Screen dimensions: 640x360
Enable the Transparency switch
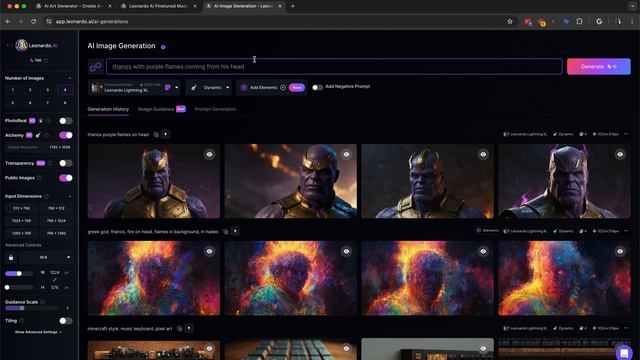[x=66, y=163]
